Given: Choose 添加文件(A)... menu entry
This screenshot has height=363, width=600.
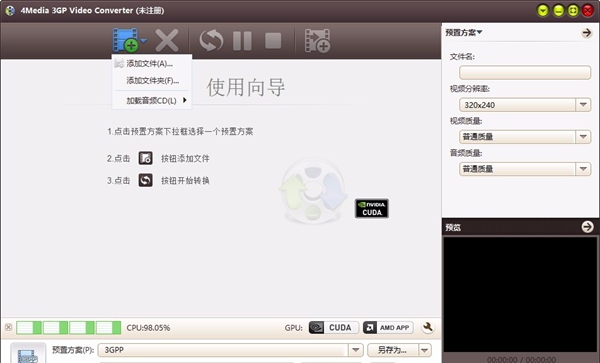Looking at the screenshot, I should coord(152,63).
